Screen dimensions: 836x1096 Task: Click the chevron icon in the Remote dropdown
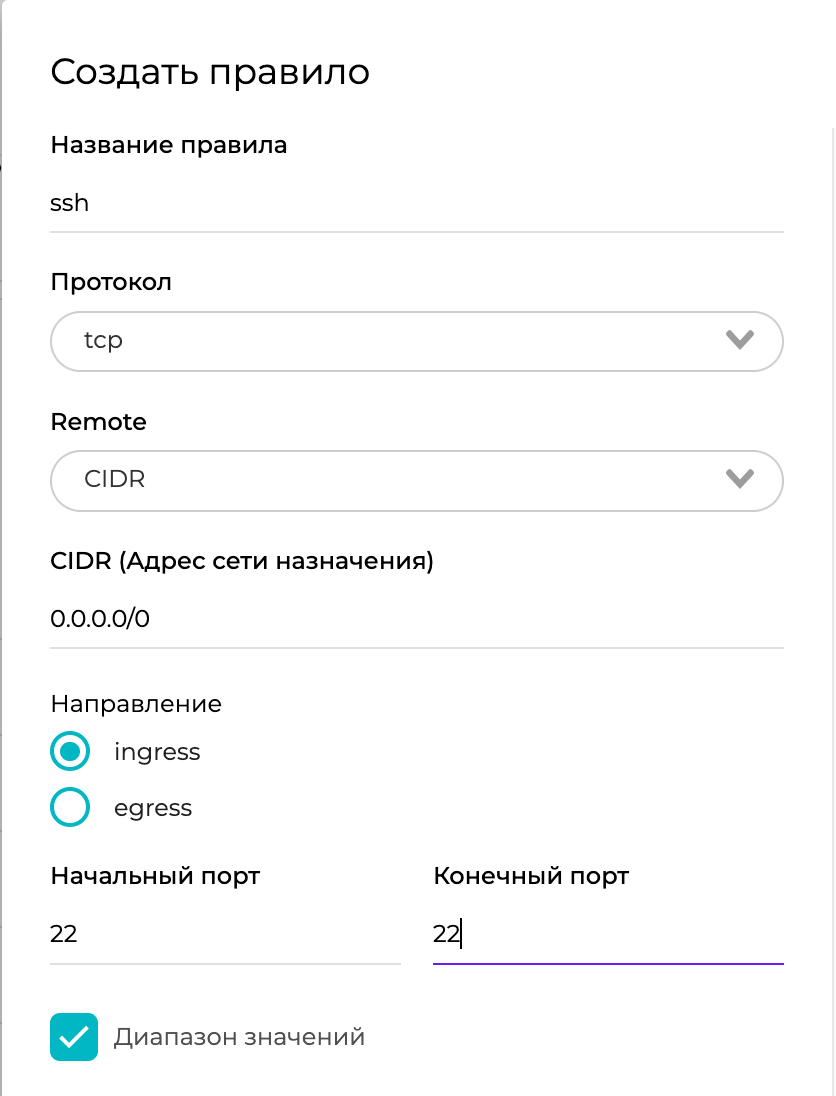pos(739,479)
